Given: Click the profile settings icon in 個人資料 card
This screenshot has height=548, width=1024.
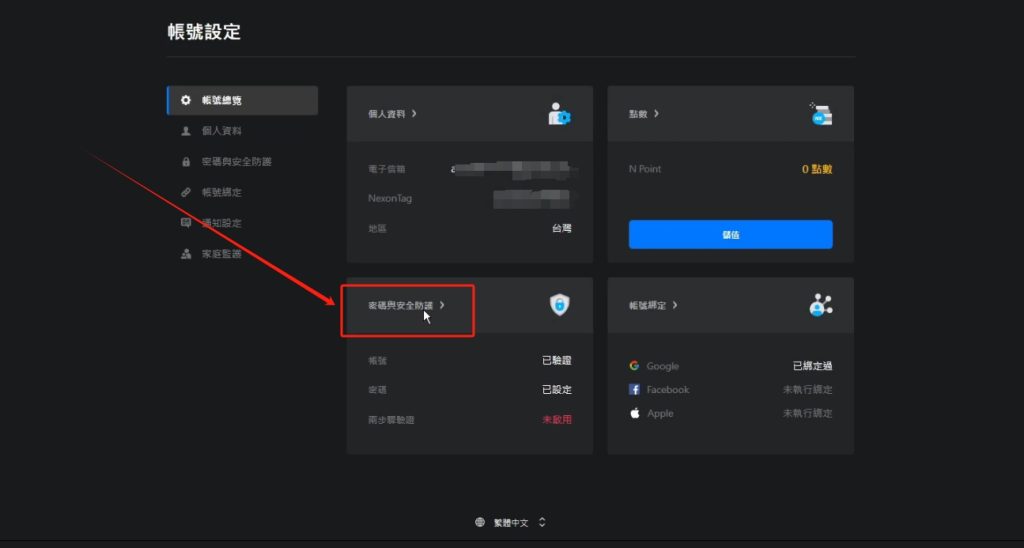Looking at the screenshot, I should pos(559,114).
